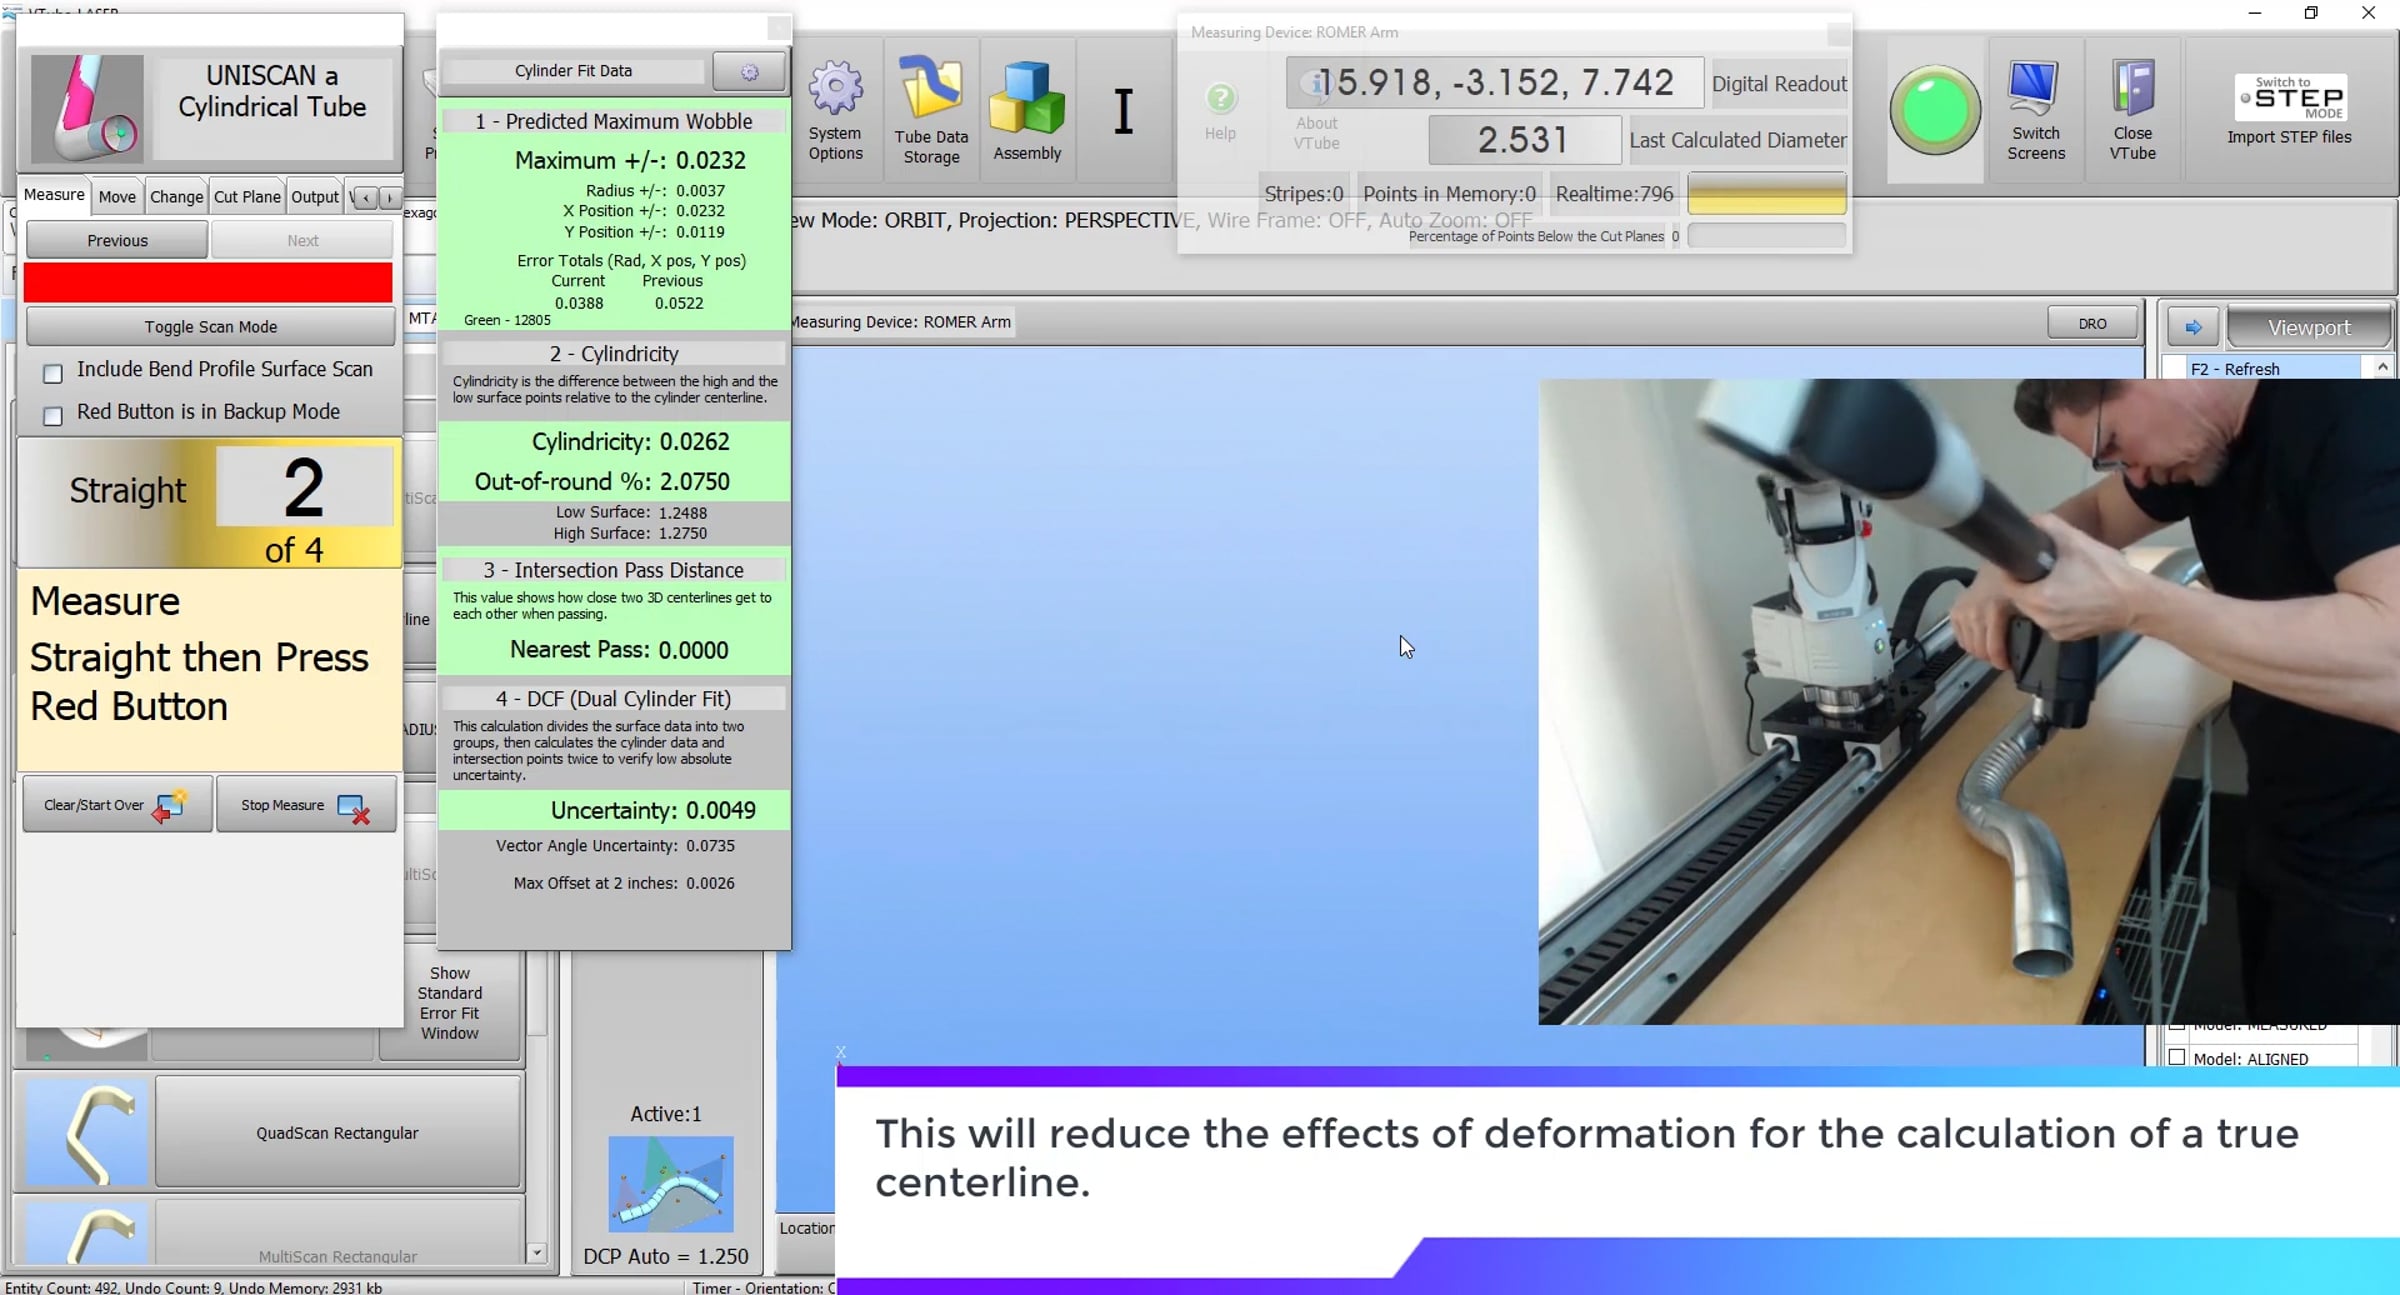
Task: Toggle Model: ALIGNED checkbox
Action: coord(2177,1057)
